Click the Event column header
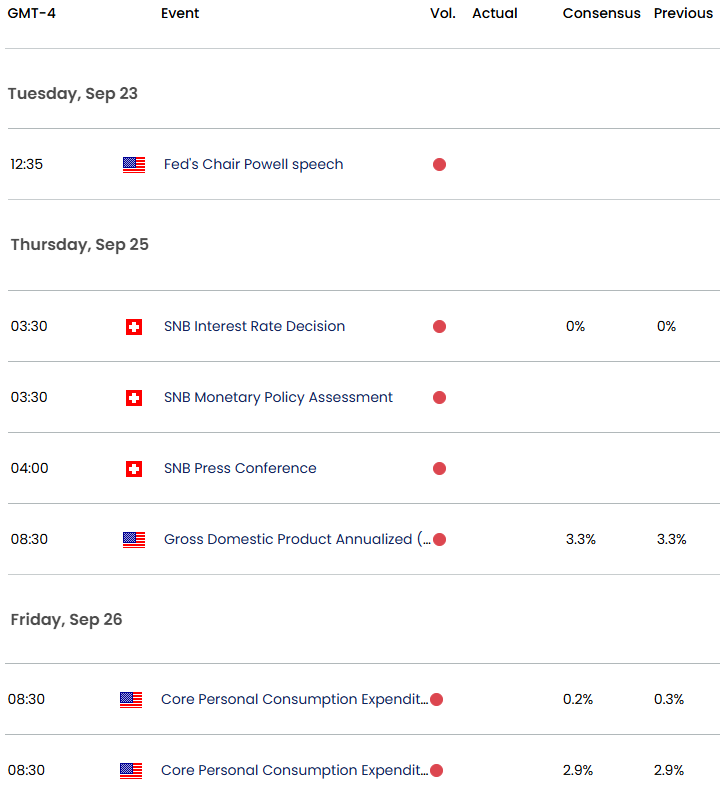This screenshot has width=720, height=791. click(x=180, y=14)
